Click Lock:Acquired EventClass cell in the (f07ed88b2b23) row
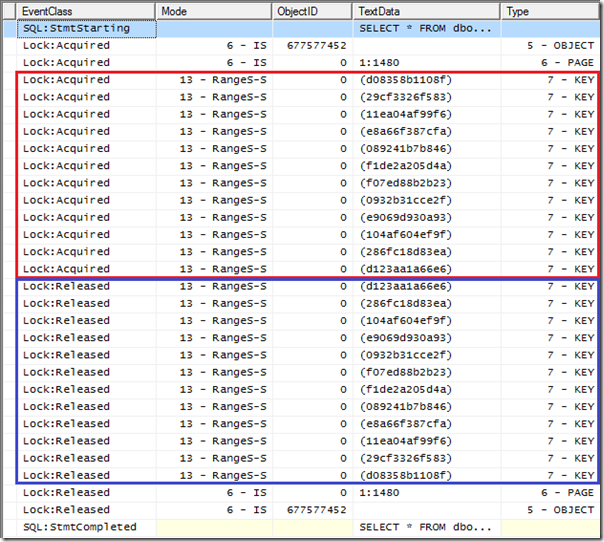This screenshot has width=604, height=542. tap(66, 183)
